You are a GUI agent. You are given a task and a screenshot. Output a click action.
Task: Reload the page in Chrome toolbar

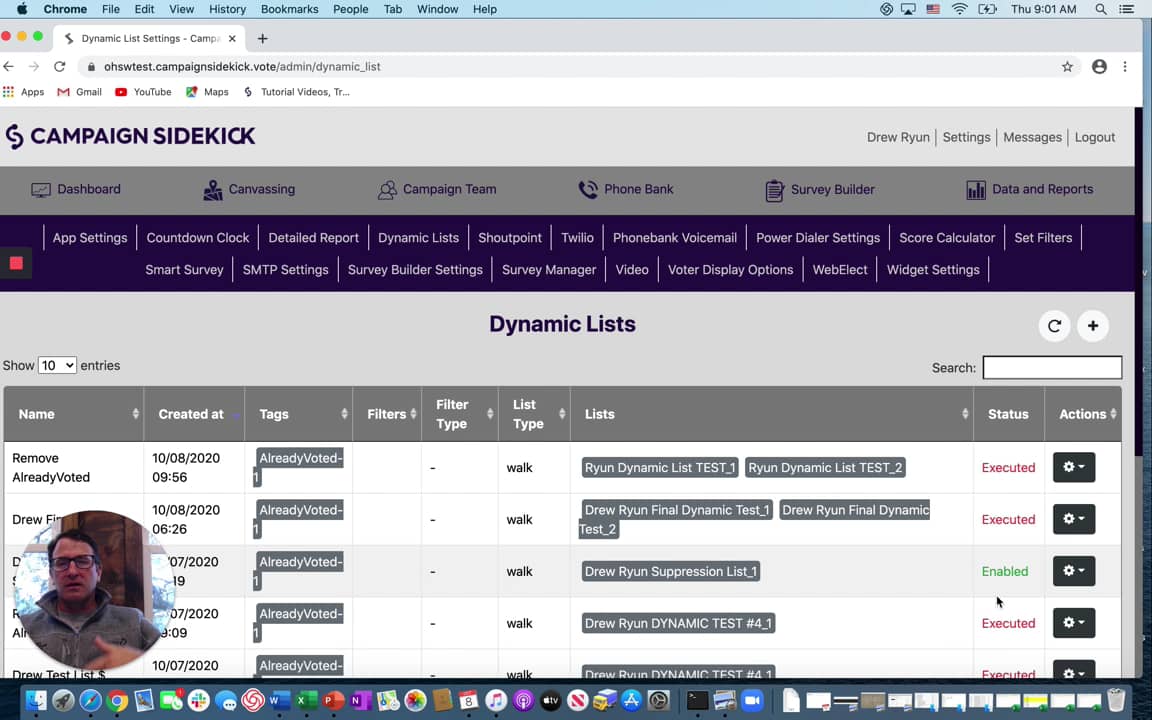(x=60, y=67)
